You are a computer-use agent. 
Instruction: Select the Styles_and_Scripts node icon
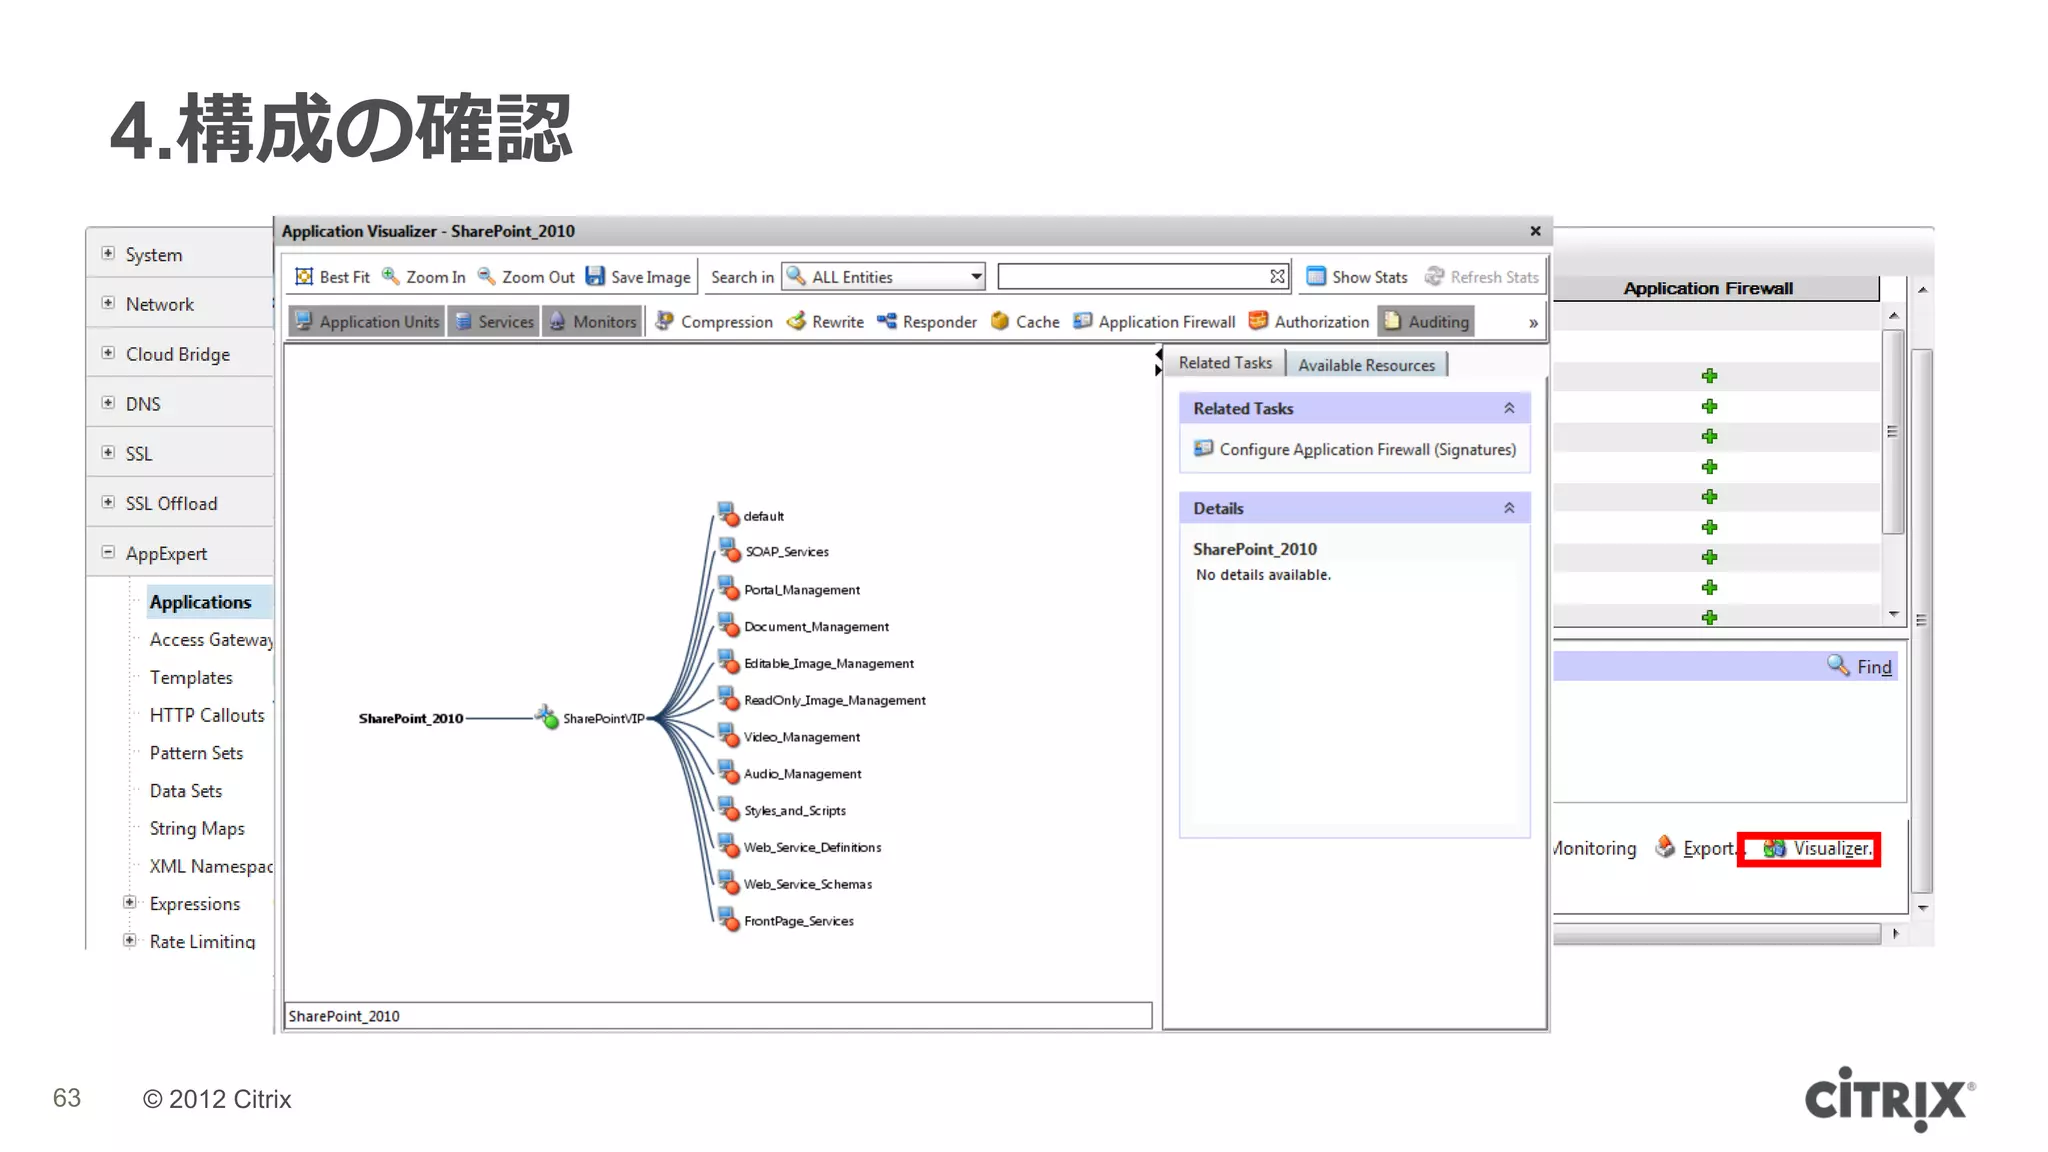point(728,809)
